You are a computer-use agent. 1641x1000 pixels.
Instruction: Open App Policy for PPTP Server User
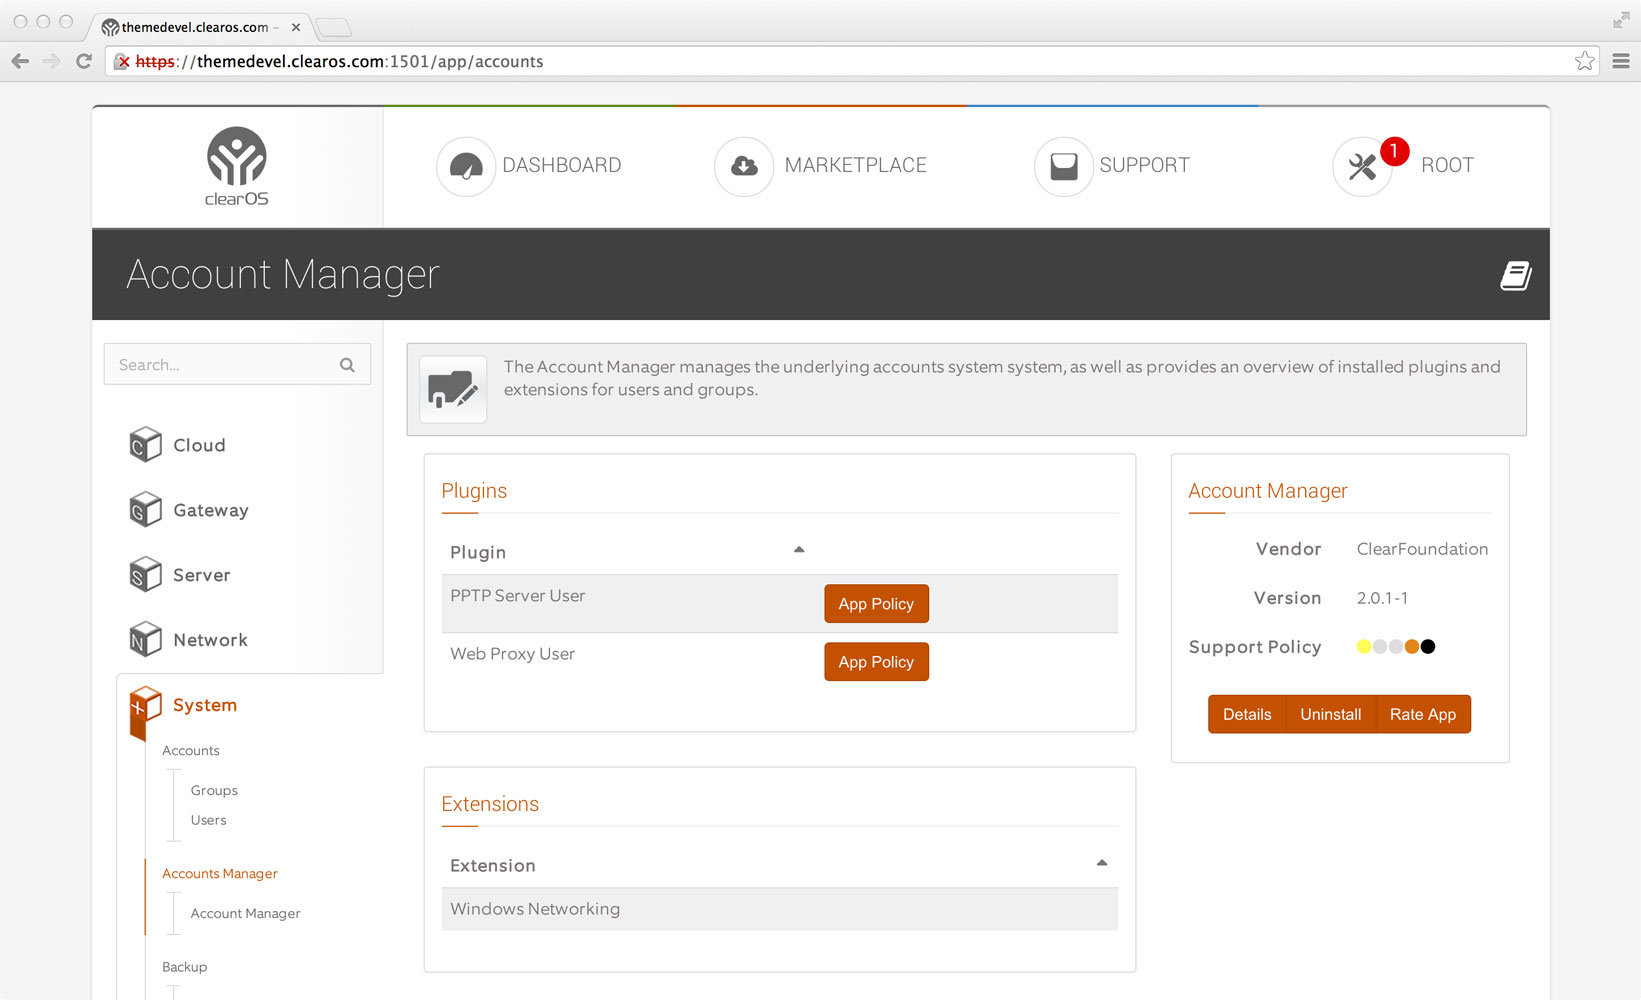(876, 604)
